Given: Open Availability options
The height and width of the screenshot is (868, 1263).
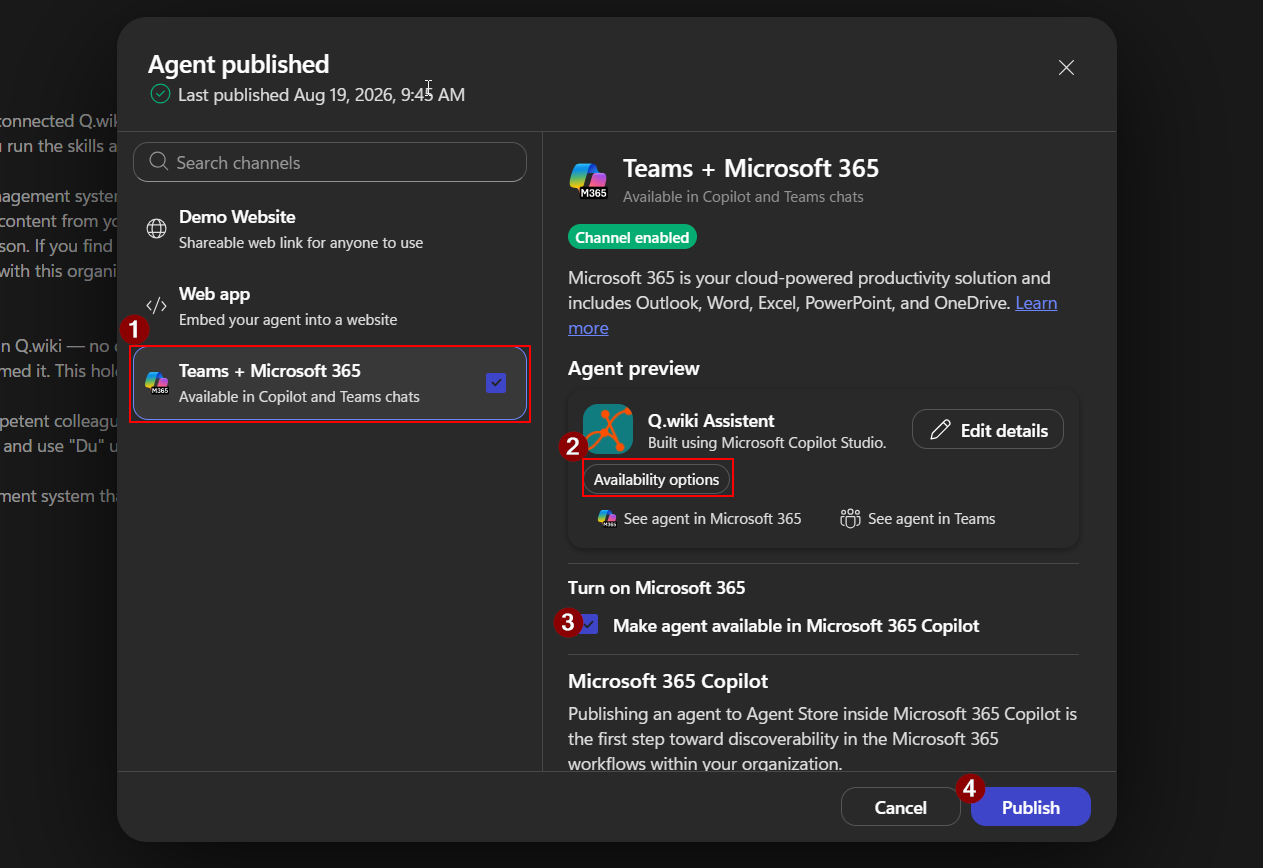Looking at the screenshot, I should coord(656,479).
